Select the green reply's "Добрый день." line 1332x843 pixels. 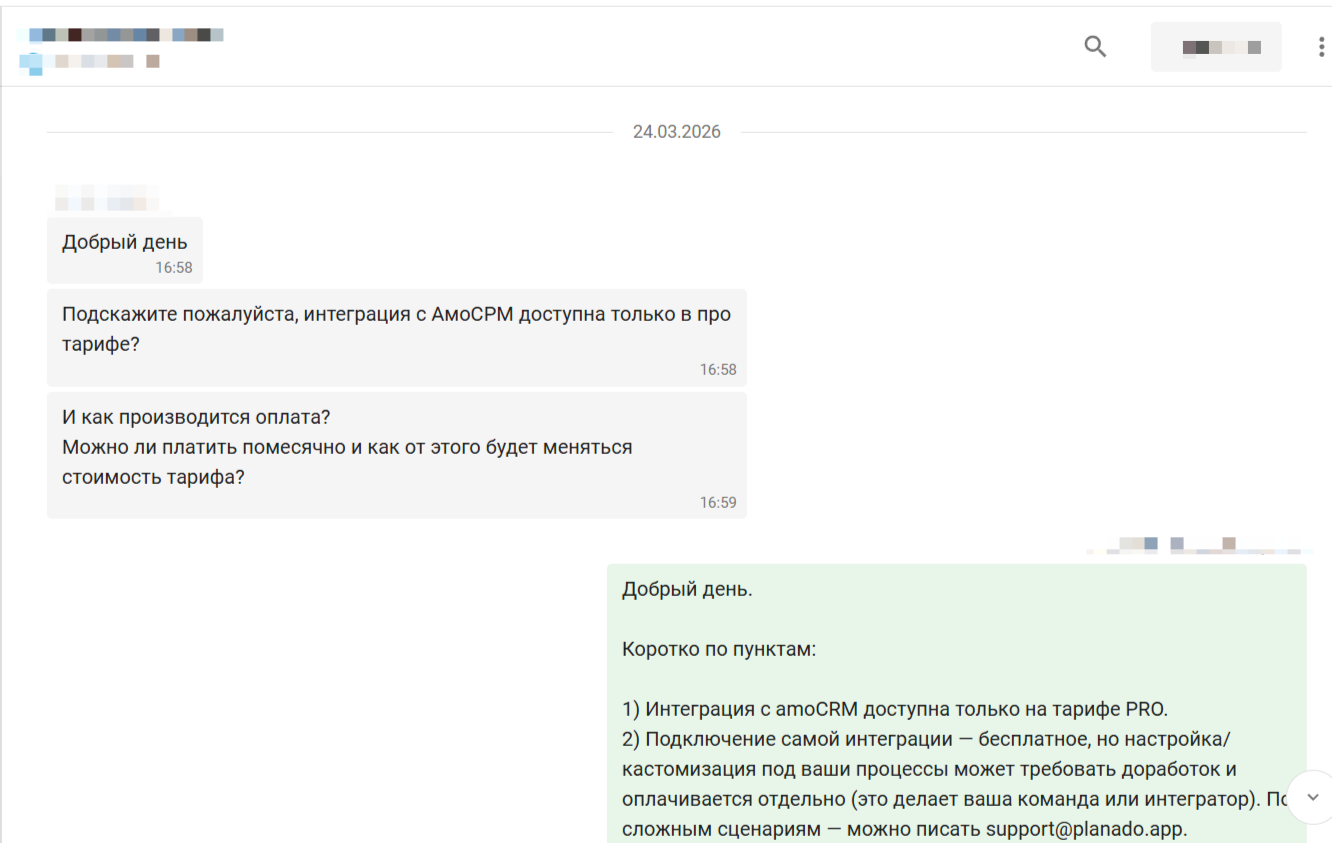[687, 590]
